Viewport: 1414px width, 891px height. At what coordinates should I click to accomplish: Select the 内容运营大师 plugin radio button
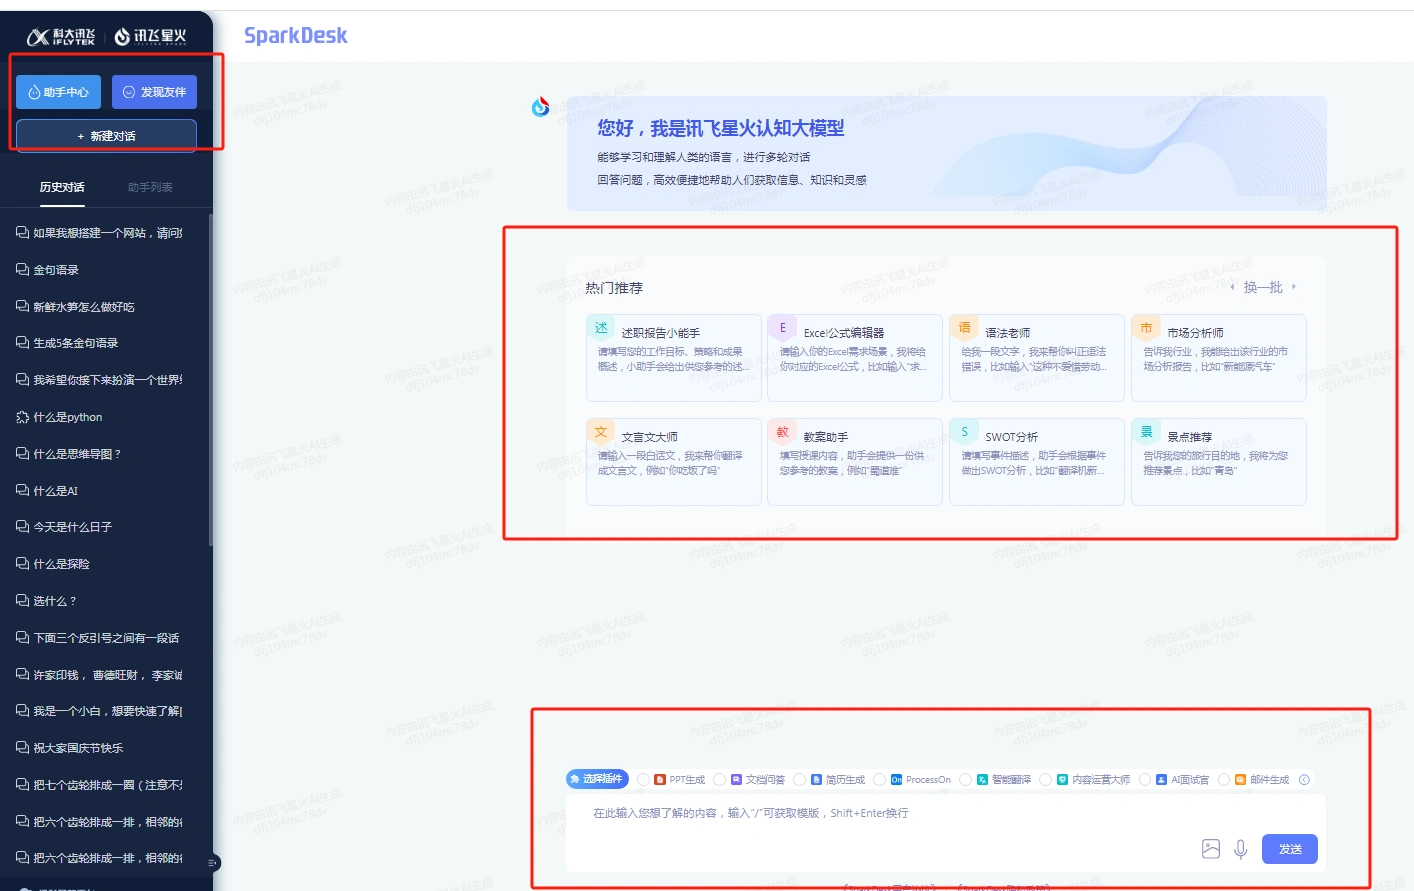click(x=1045, y=780)
